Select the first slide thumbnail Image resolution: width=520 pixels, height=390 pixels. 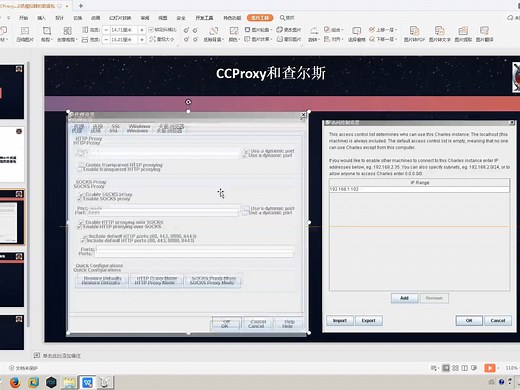tap(12, 92)
